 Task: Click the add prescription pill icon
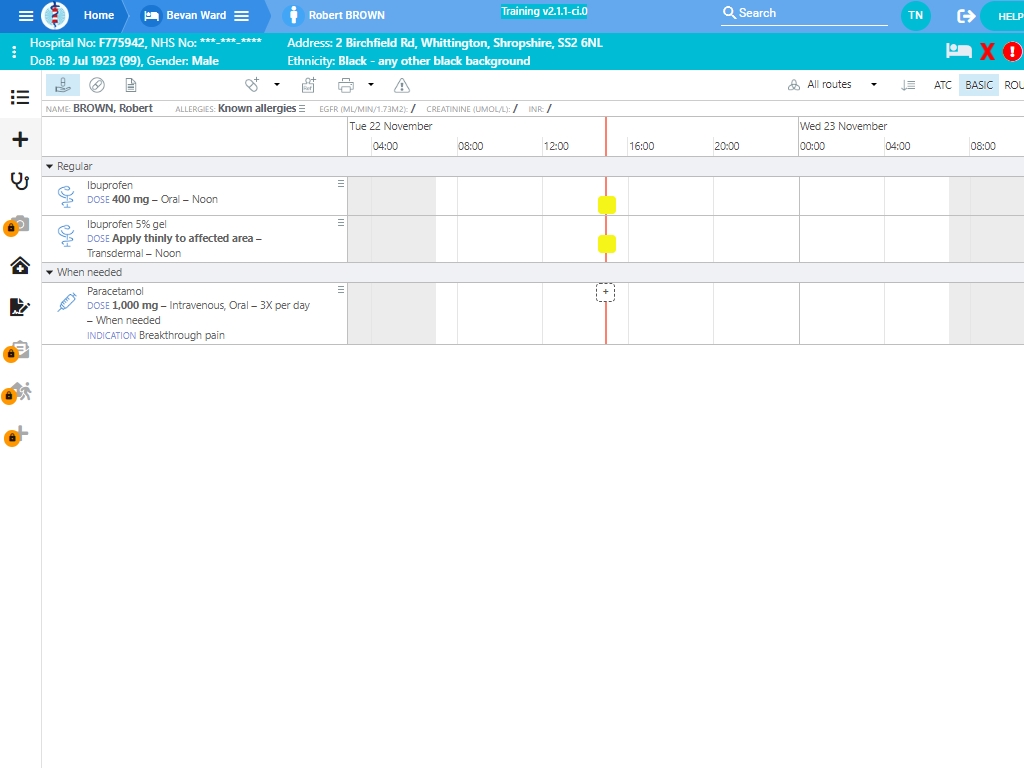(252, 84)
